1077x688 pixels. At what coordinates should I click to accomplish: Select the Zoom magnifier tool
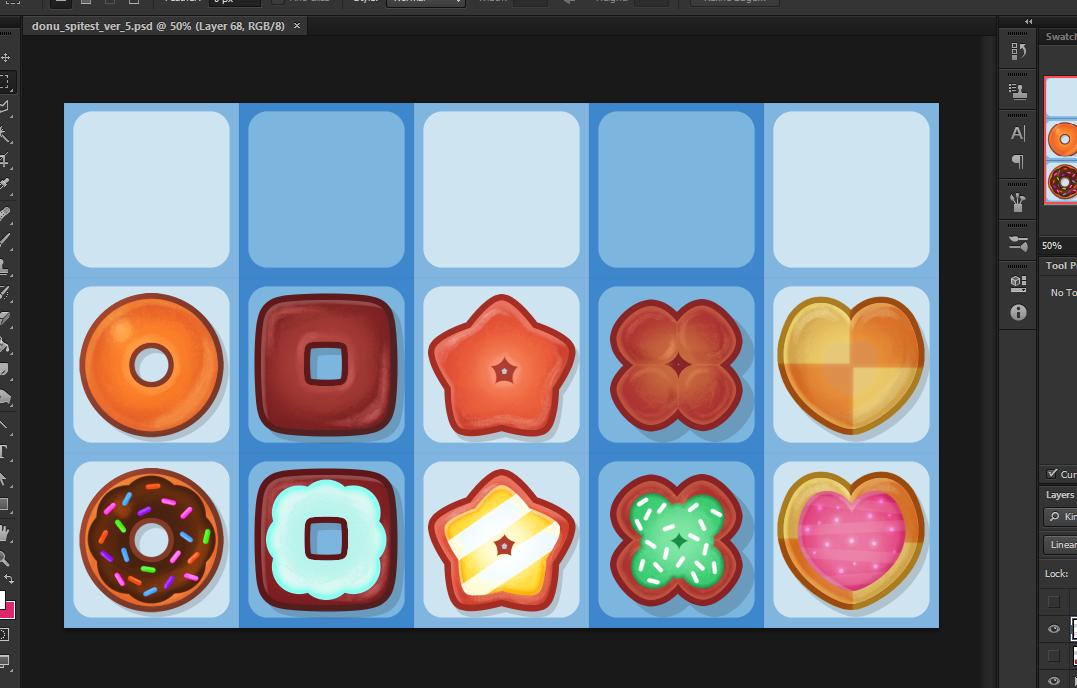pos(4,558)
